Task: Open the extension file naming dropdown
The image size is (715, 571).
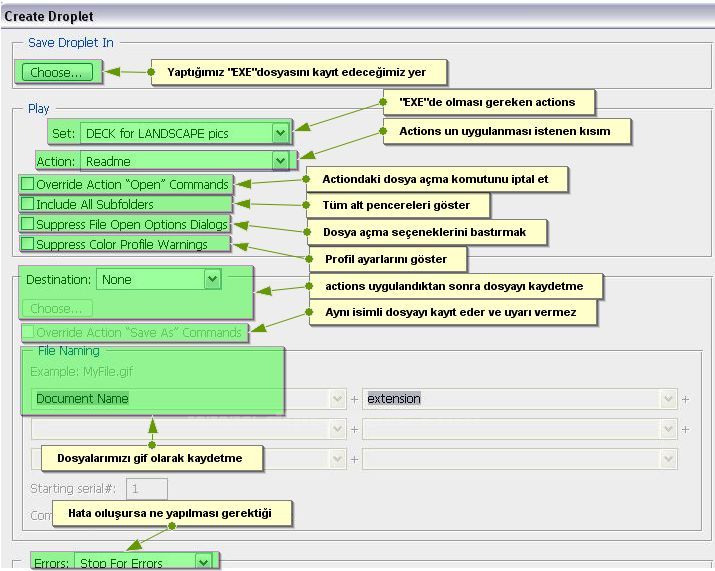Action: point(520,399)
